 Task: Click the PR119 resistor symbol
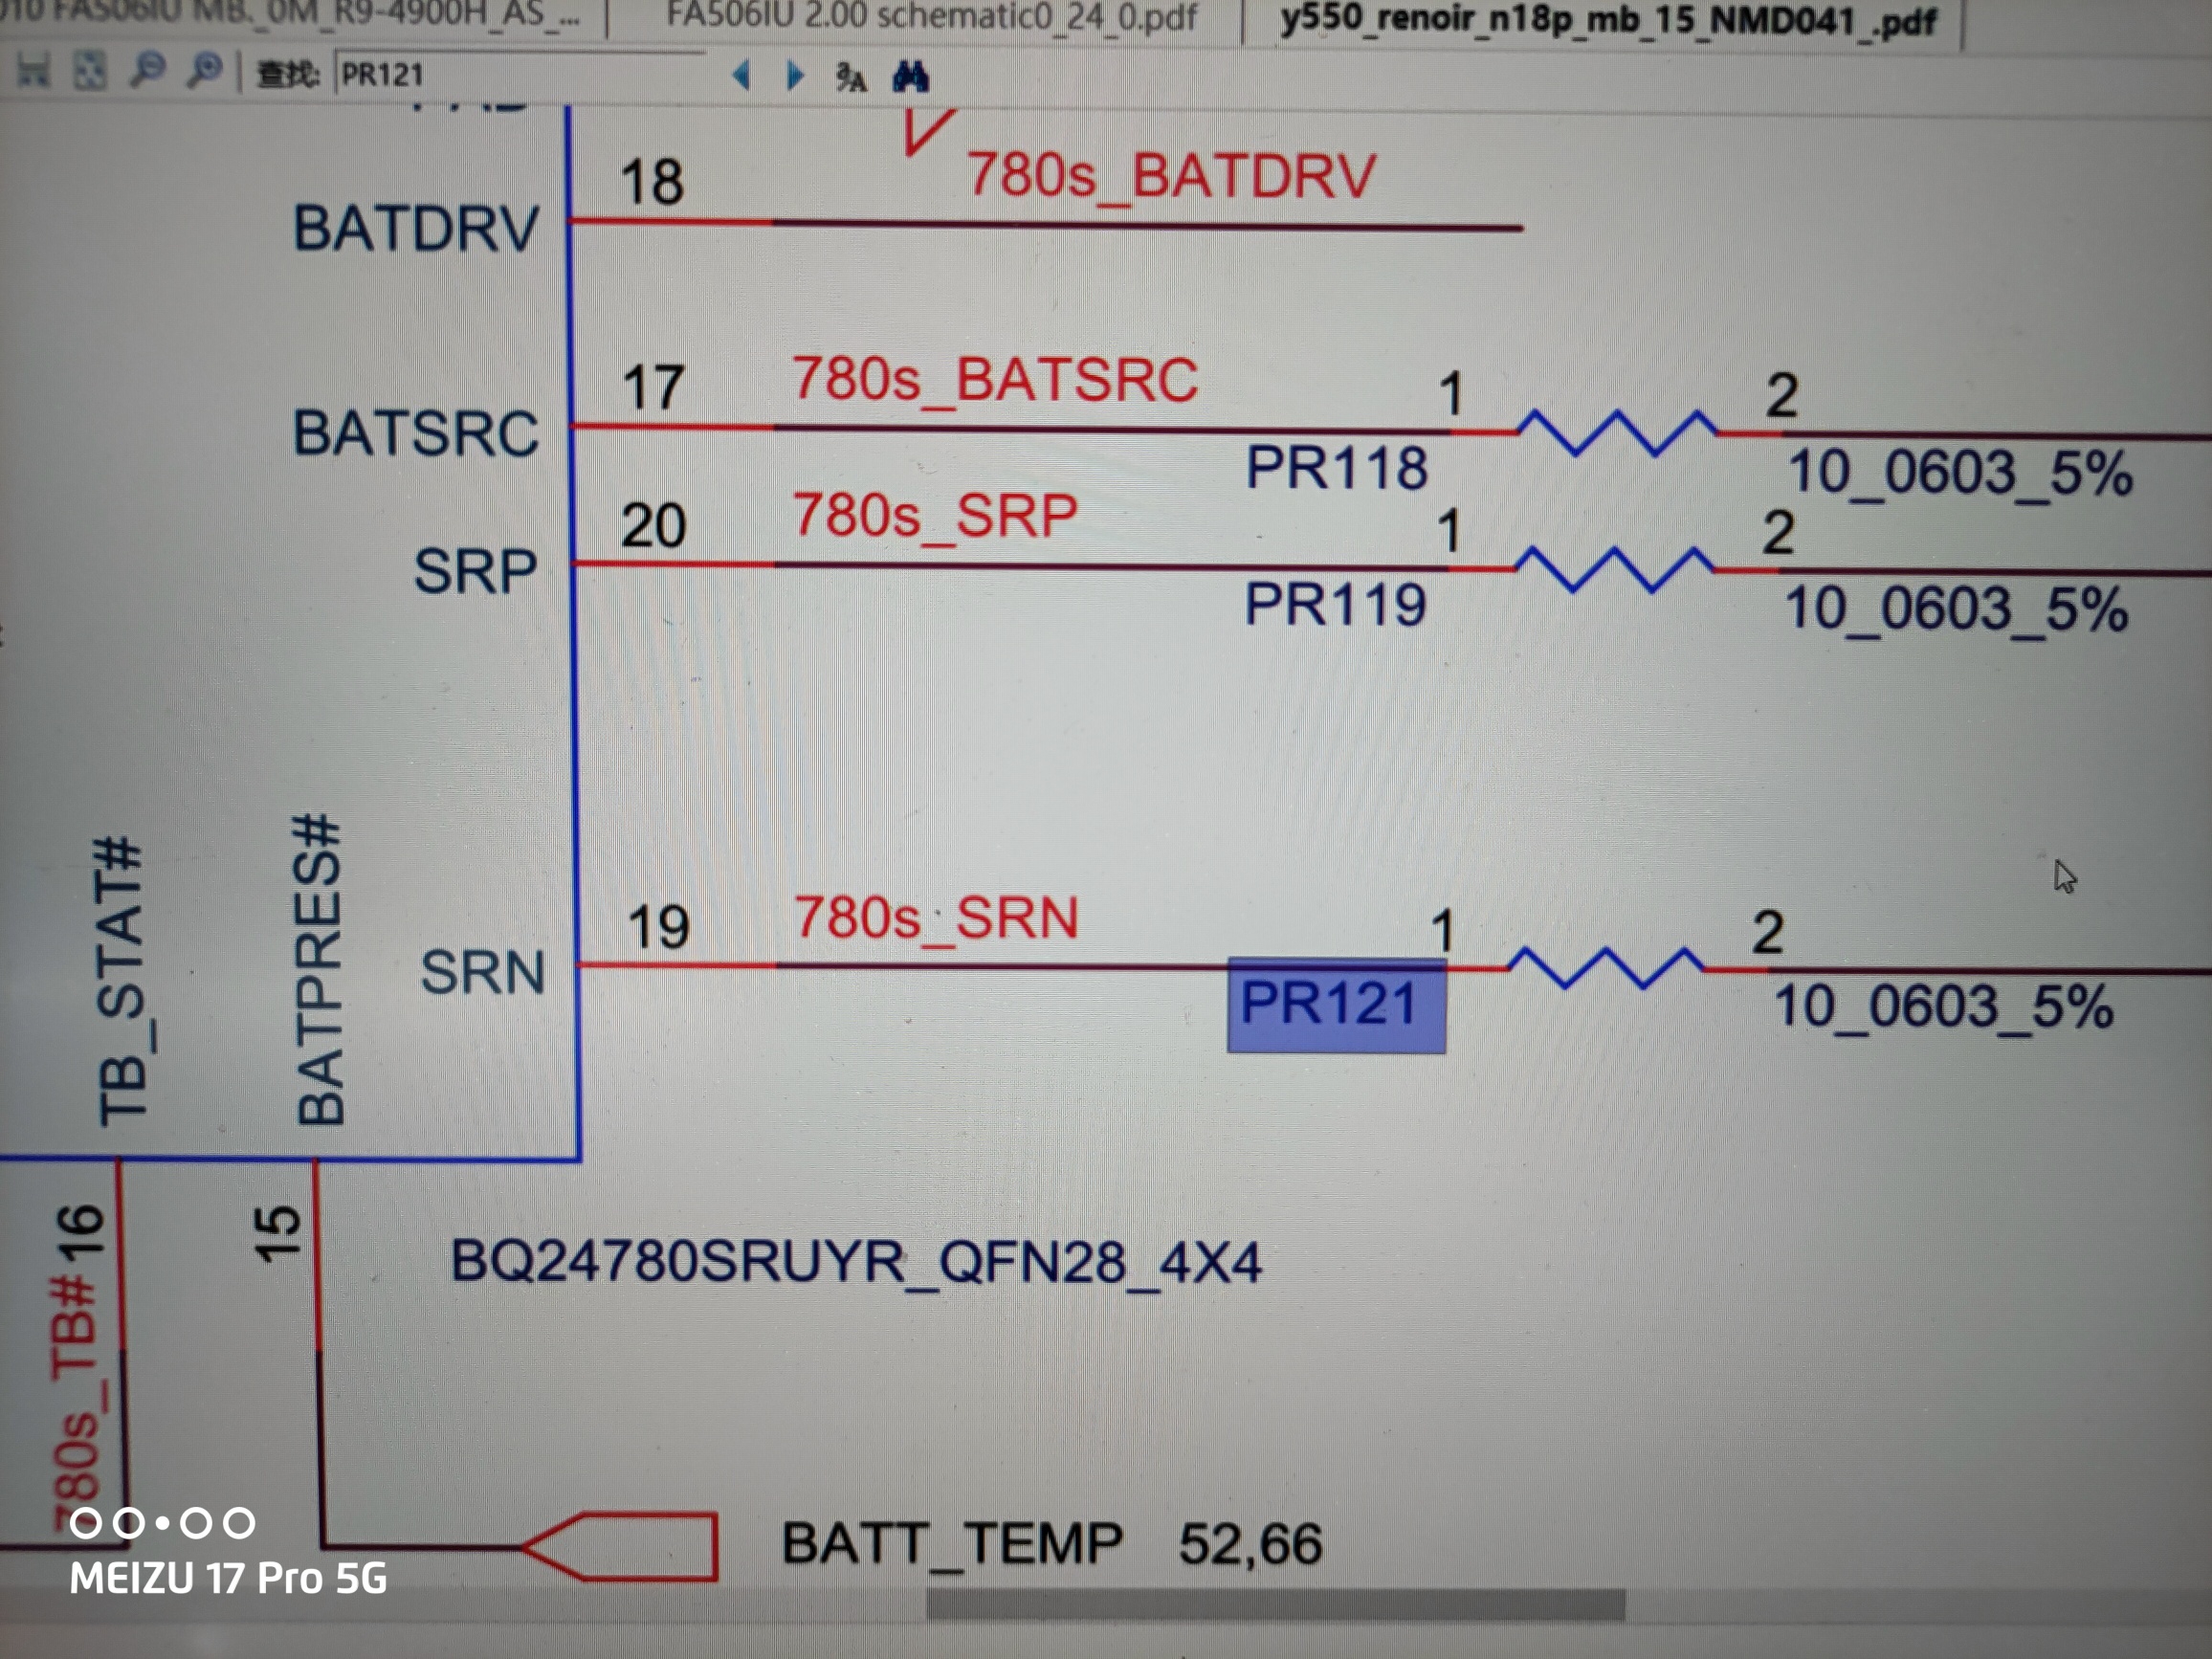[x=1614, y=569]
